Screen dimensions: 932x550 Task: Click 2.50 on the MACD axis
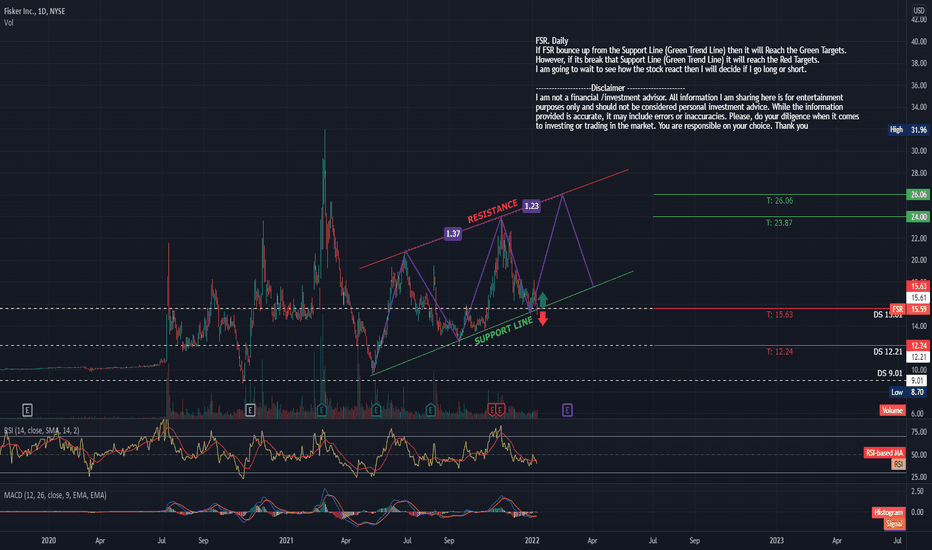918,491
